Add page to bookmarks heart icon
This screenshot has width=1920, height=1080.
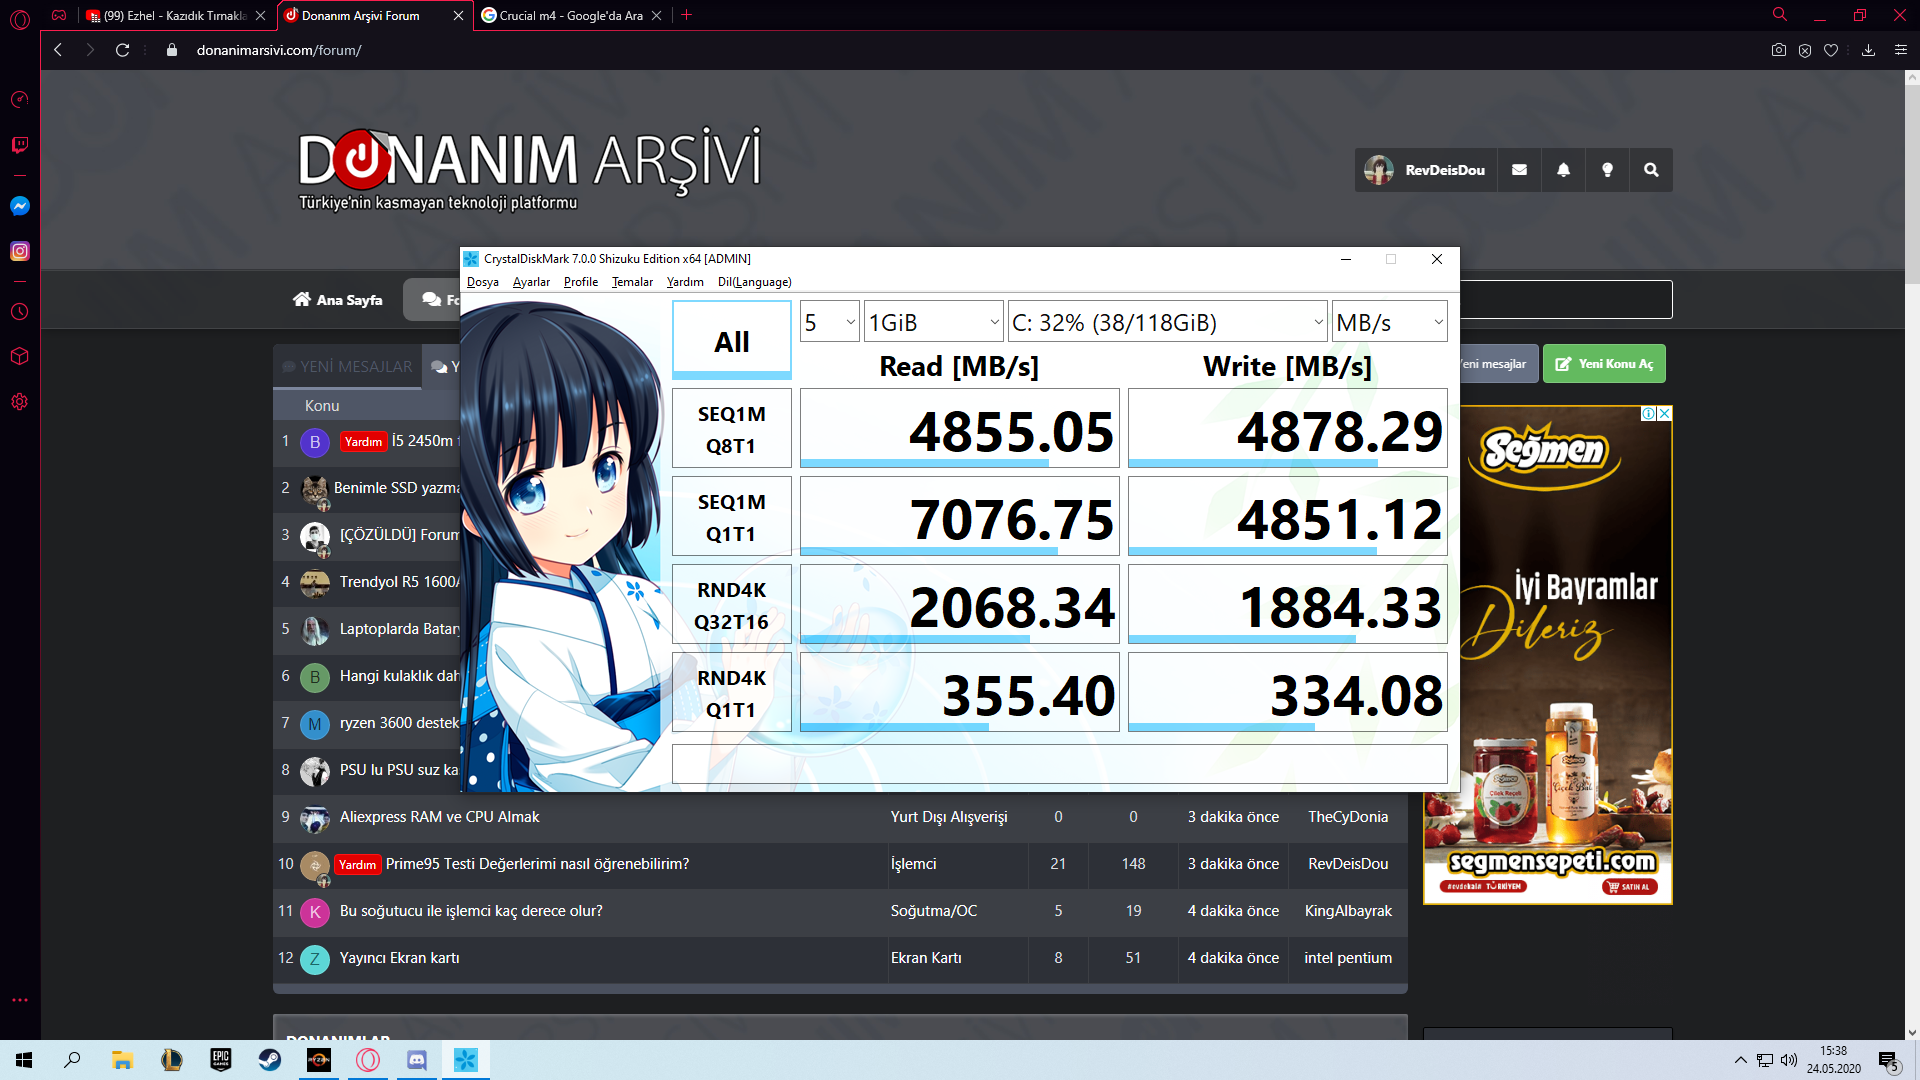pyautogui.click(x=1831, y=50)
